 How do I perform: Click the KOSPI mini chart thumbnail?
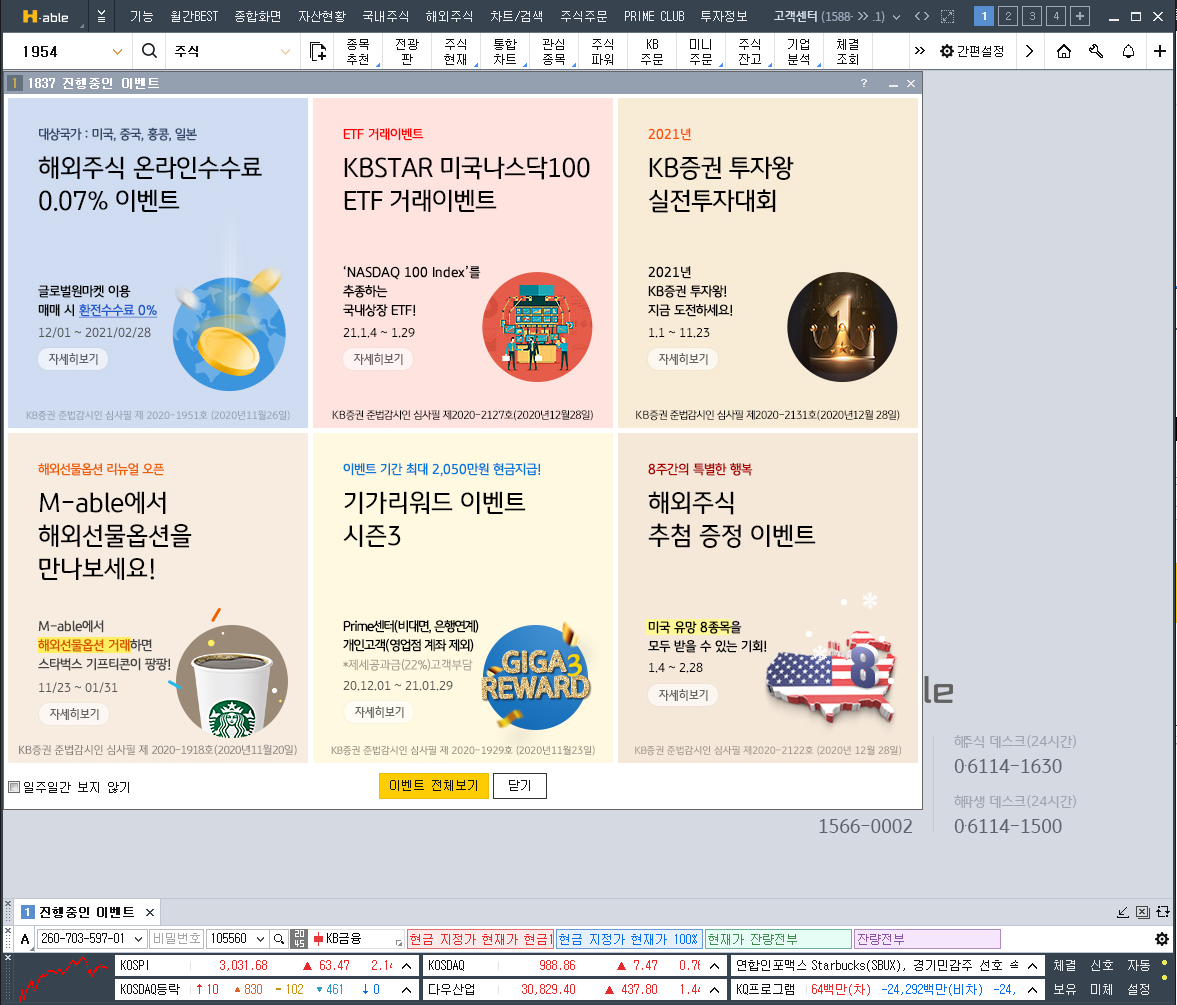click(62, 978)
